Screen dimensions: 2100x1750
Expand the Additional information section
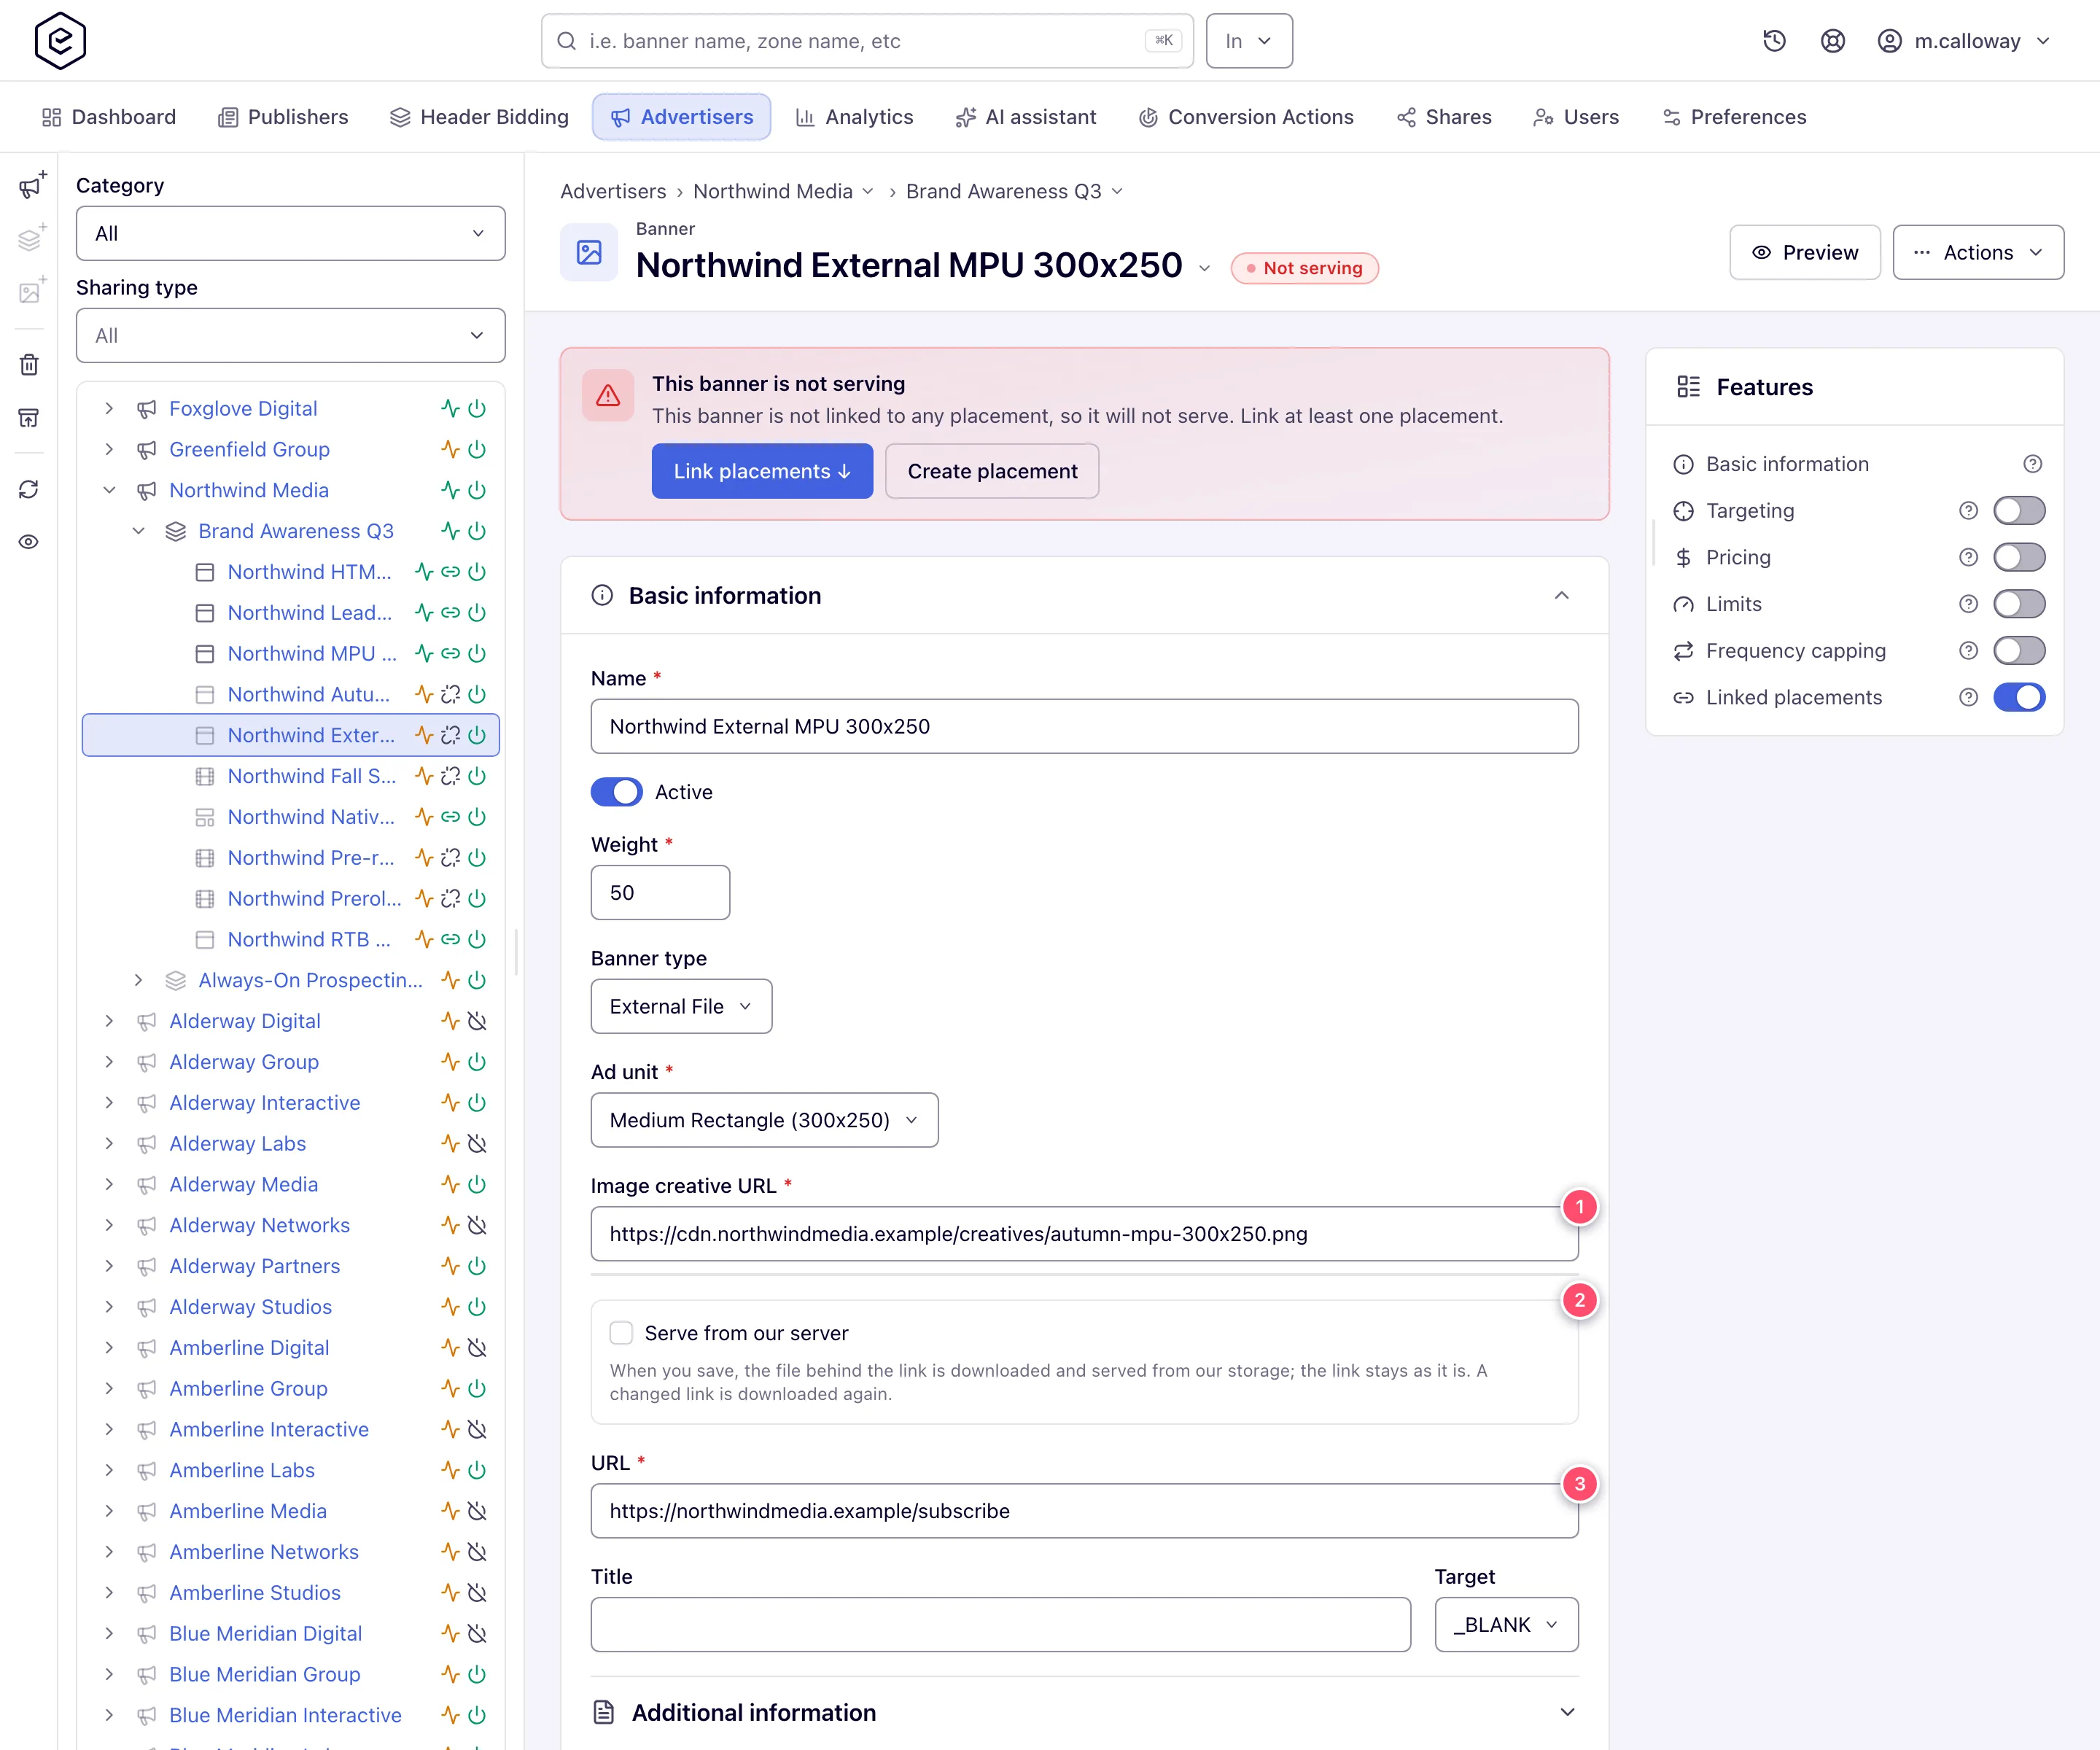[1084, 1713]
